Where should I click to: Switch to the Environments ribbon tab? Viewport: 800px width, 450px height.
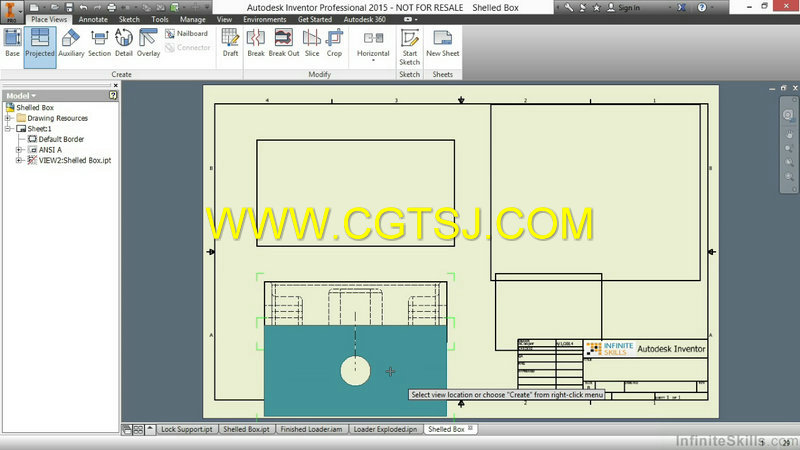(264, 19)
